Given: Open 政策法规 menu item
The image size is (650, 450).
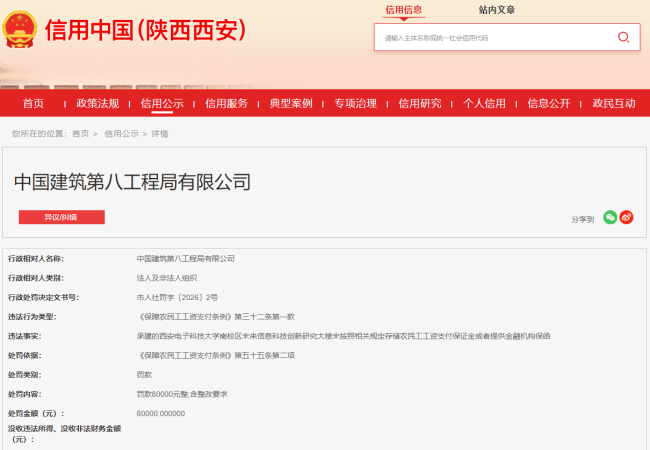Looking at the screenshot, I should [x=97, y=103].
